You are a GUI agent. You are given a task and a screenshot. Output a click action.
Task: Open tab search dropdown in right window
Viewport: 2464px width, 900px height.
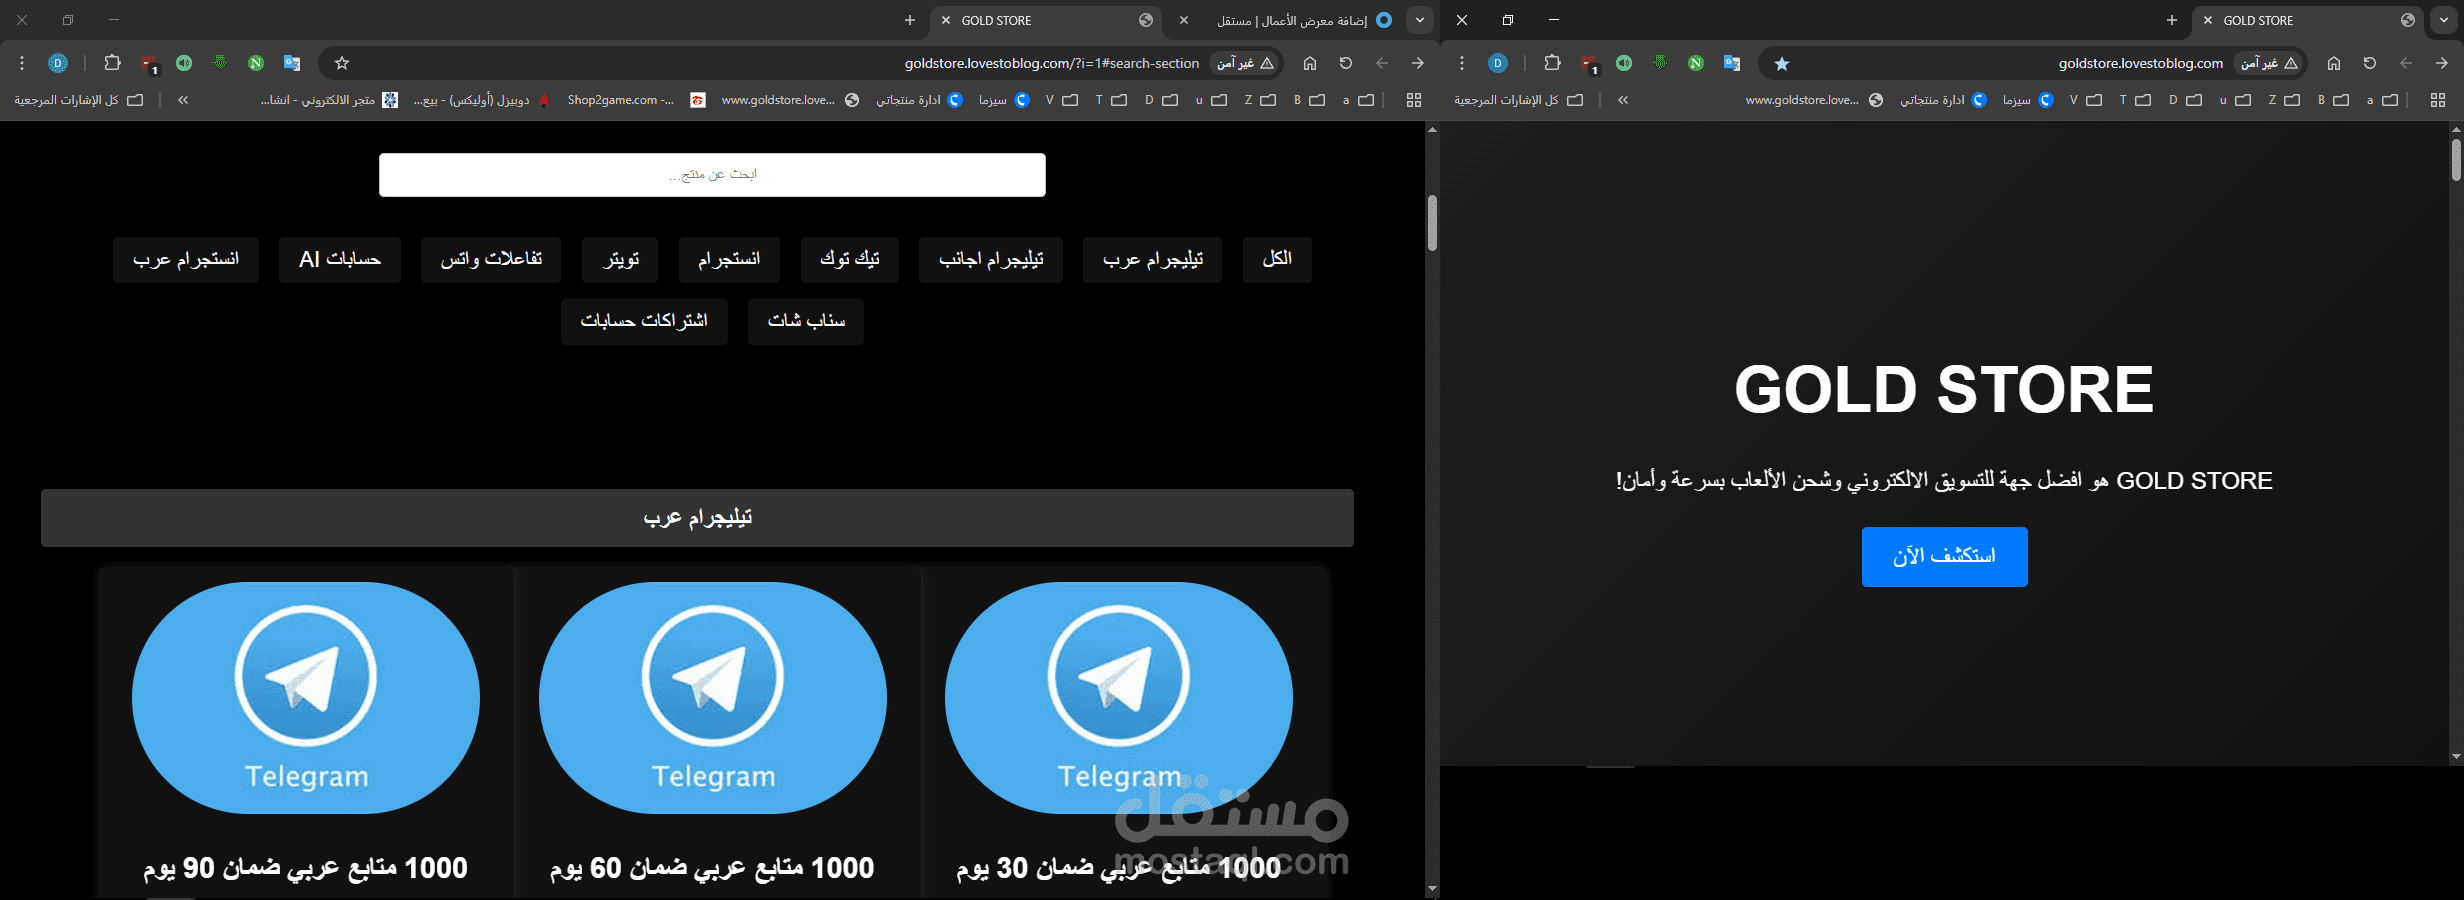pos(2444,20)
